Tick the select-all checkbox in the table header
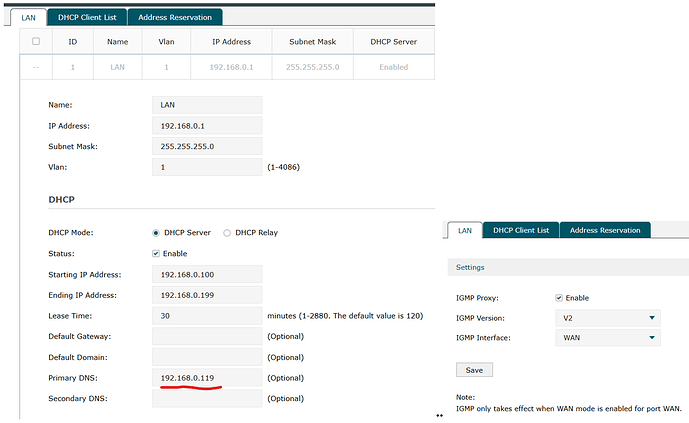This screenshot has height=423, width=689. (36, 41)
